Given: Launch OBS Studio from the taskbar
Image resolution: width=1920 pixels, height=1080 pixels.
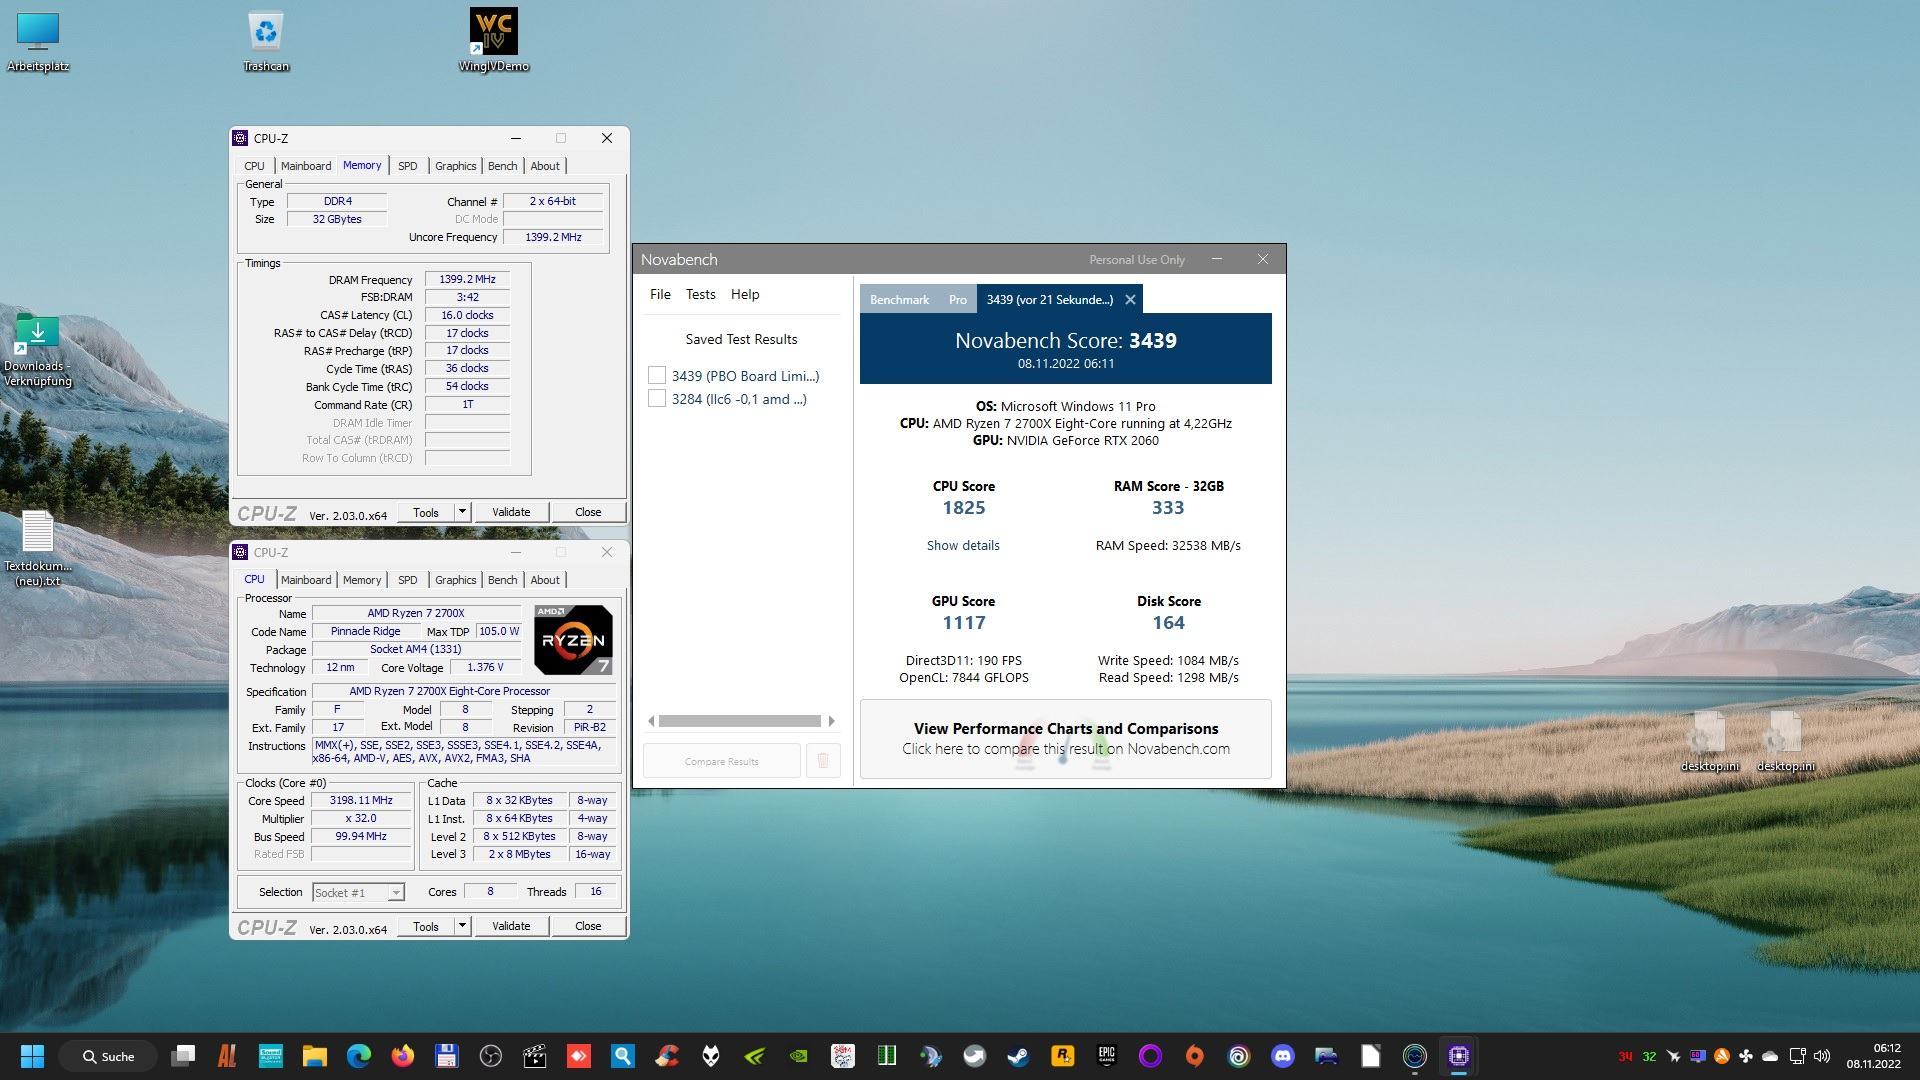Looking at the screenshot, I should coord(490,1056).
